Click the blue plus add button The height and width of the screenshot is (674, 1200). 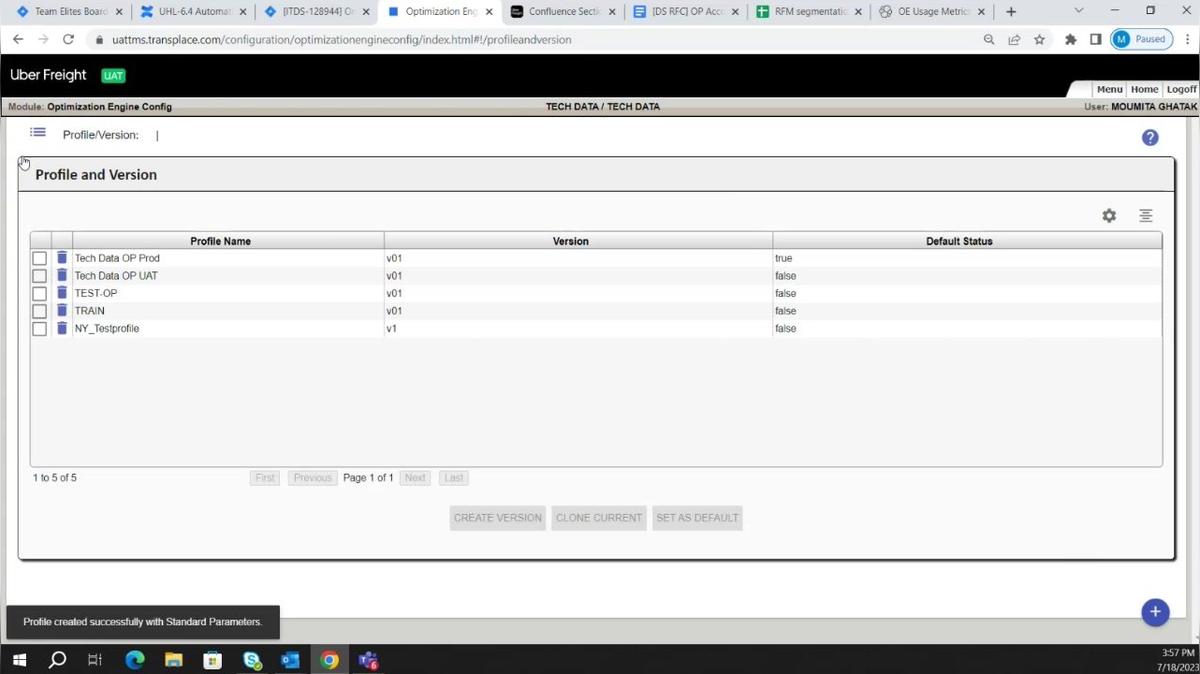pyautogui.click(x=1155, y=612)
